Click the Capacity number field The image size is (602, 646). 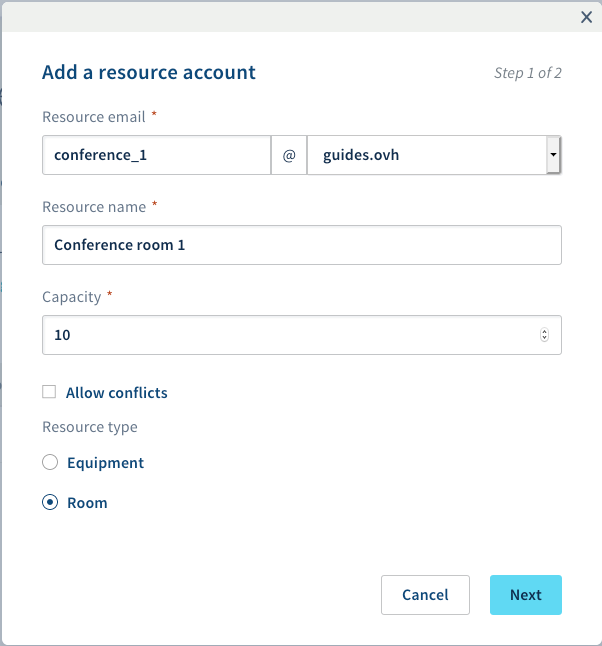290,335
